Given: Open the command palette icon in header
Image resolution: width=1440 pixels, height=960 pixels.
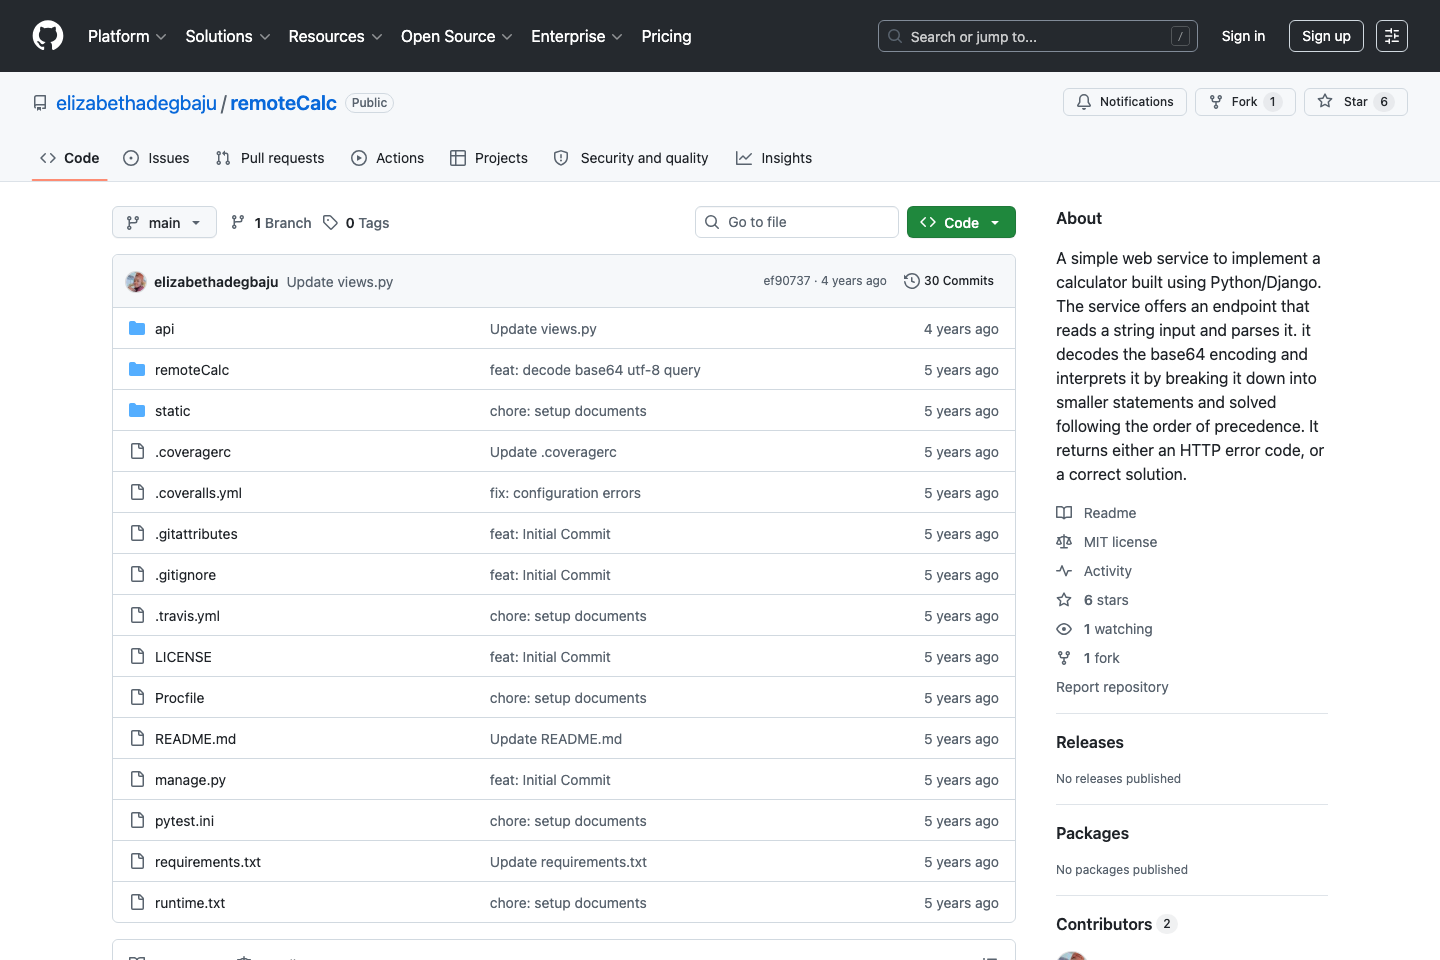Looking at the screenshot, I should click(1392, 35).
